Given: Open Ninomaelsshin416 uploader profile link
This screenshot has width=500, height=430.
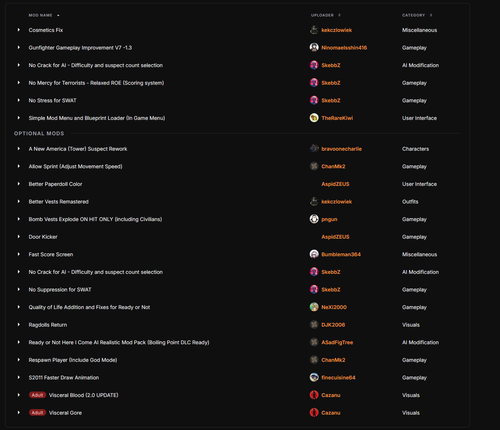Looking at the screenshot, I should (x=344, y=48).
